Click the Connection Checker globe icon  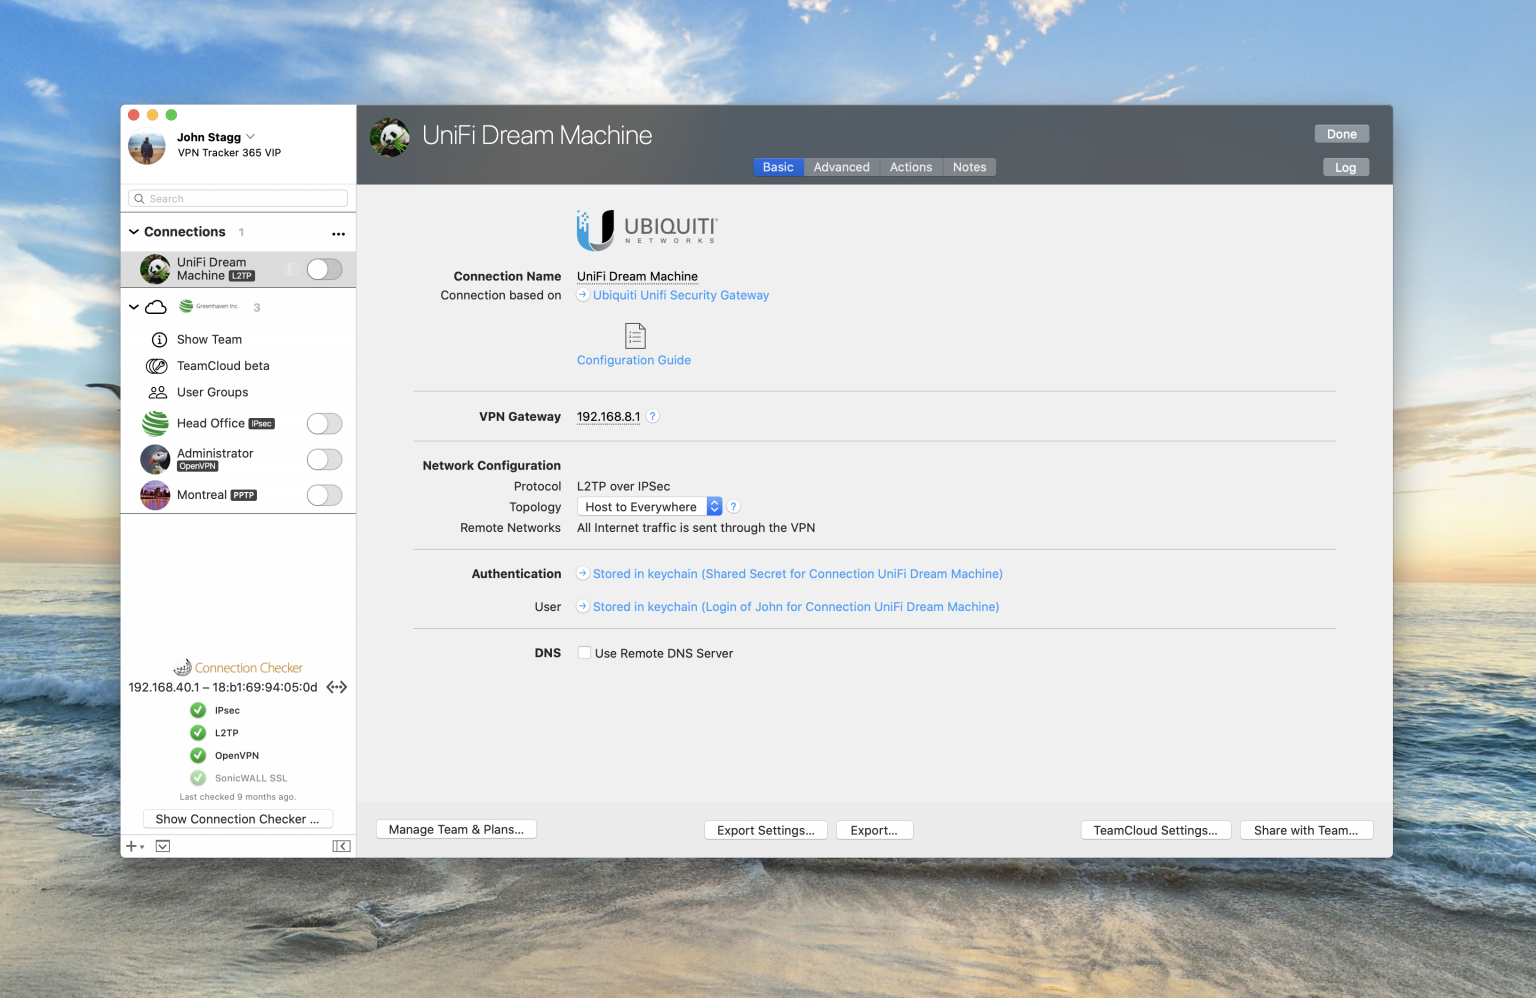[183, 667]
